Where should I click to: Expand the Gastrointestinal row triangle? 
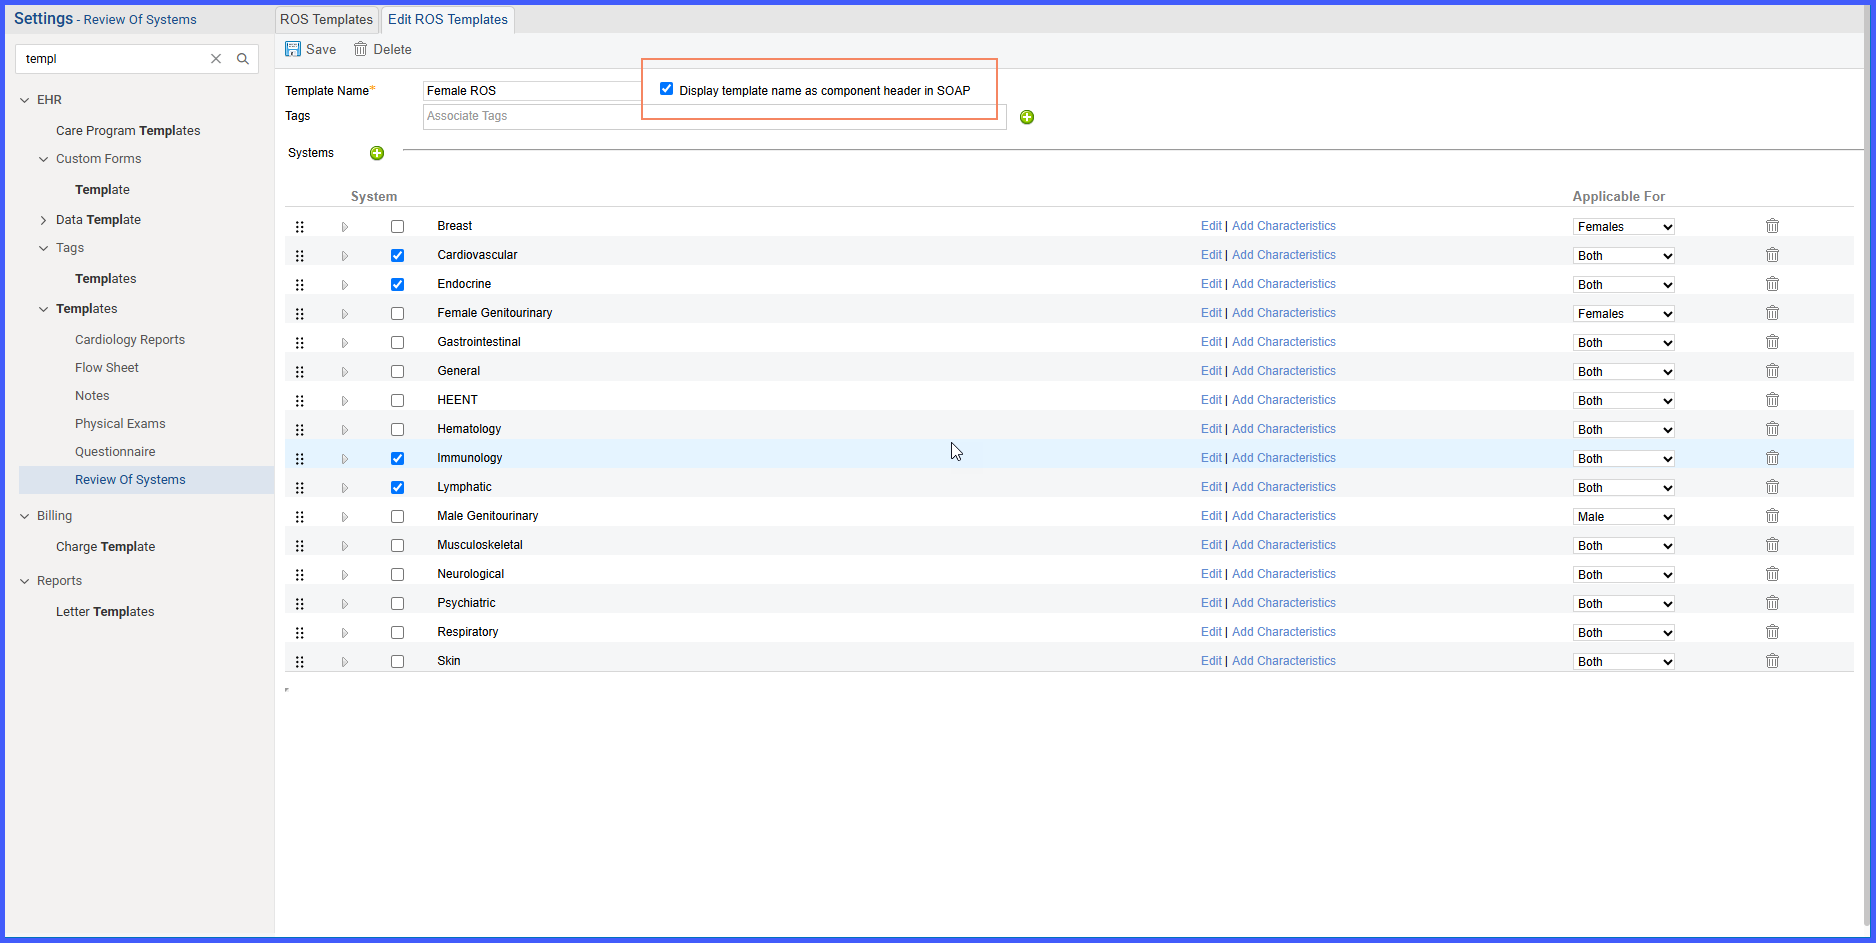point(345,343)
